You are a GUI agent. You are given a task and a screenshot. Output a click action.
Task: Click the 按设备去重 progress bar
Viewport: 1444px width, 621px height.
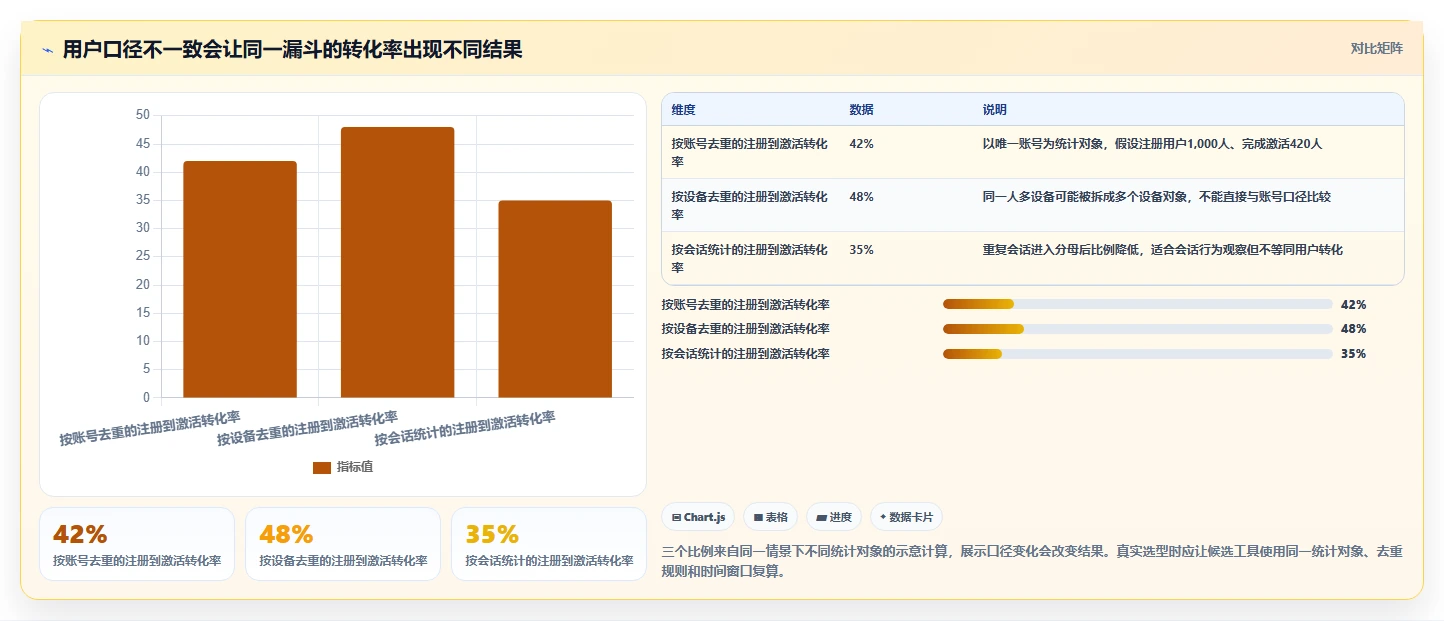[1137, 329]
